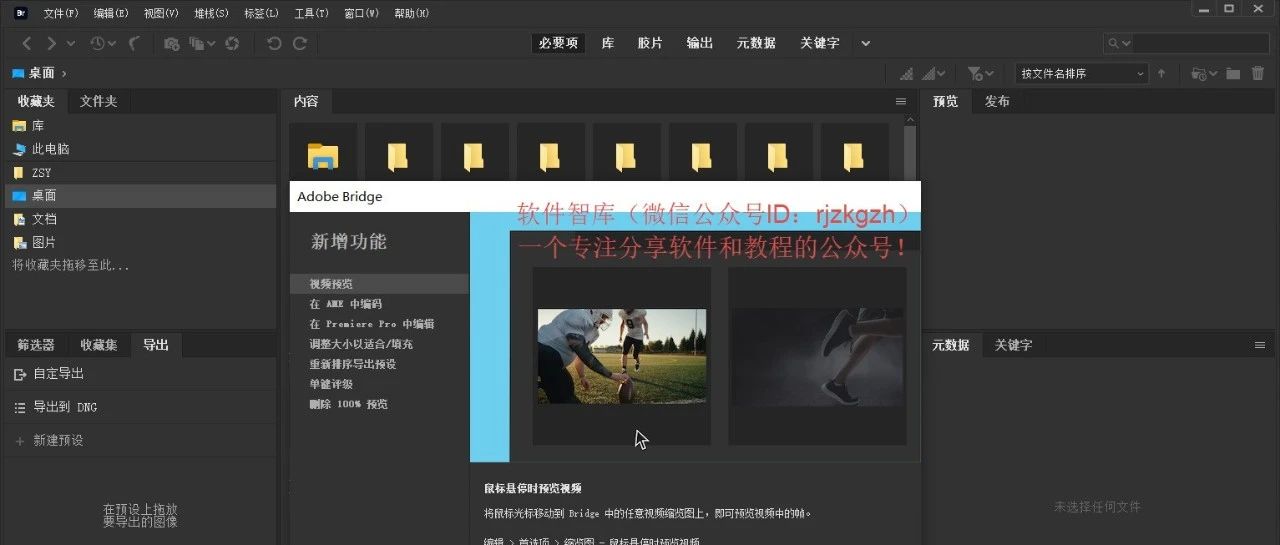Viewport: 1280px width, 545px height.
Task: Switch to the 必要项 workspace
Action: 558,43
